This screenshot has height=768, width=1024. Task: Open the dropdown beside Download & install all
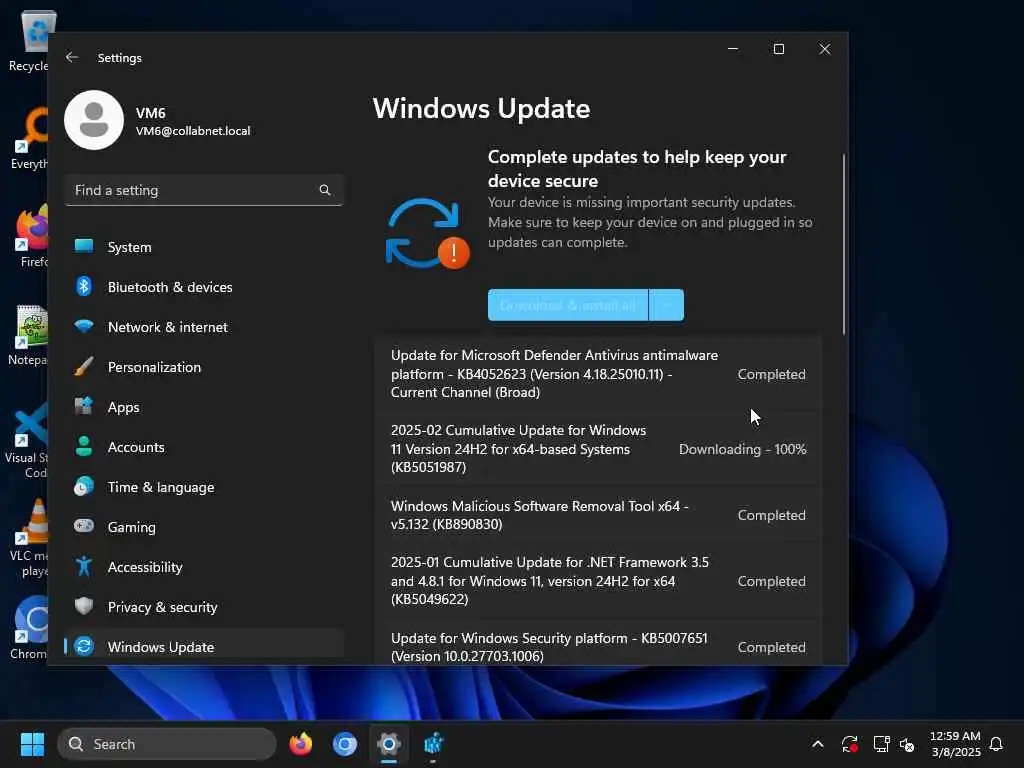(667, 305)
